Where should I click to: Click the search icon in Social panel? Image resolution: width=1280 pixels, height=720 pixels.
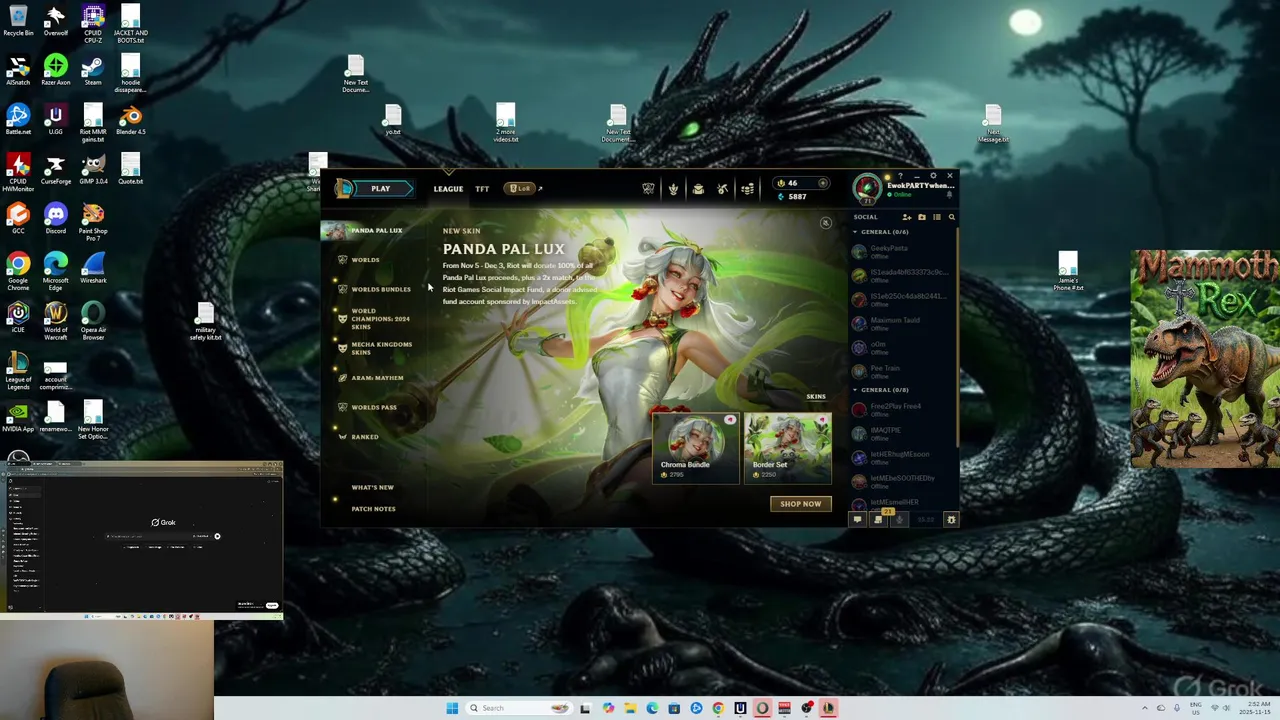tap(951, 217)
